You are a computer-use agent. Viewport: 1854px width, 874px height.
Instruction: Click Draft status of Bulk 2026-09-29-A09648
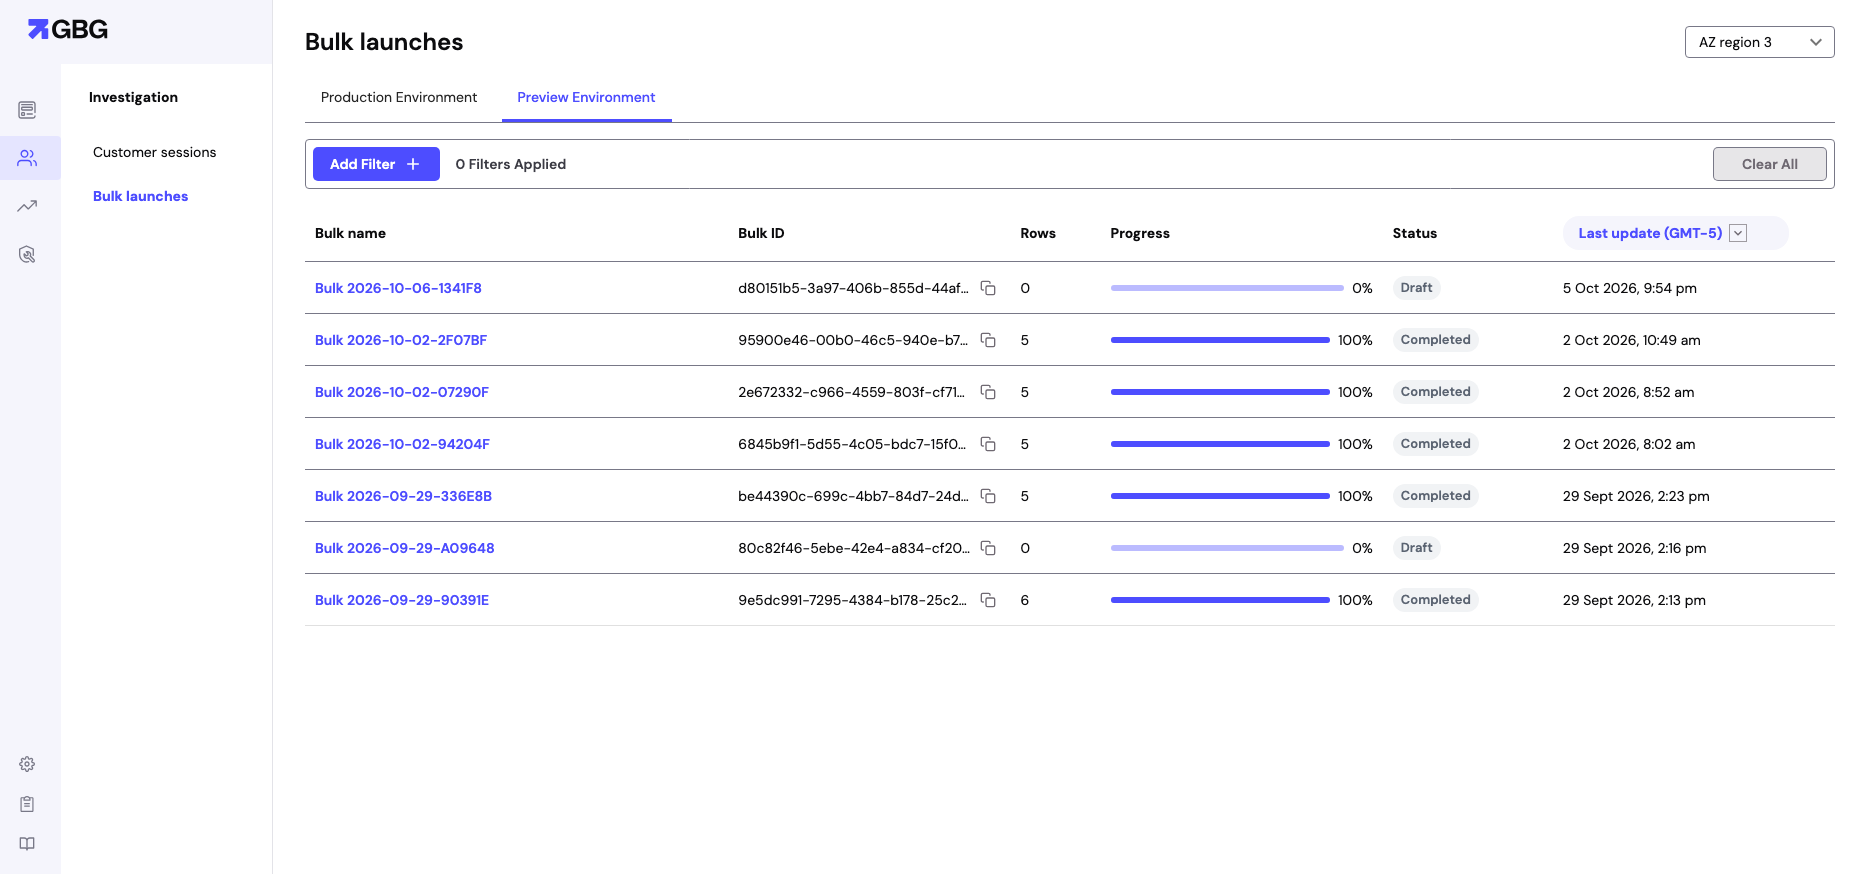(x=1416, y=548)
